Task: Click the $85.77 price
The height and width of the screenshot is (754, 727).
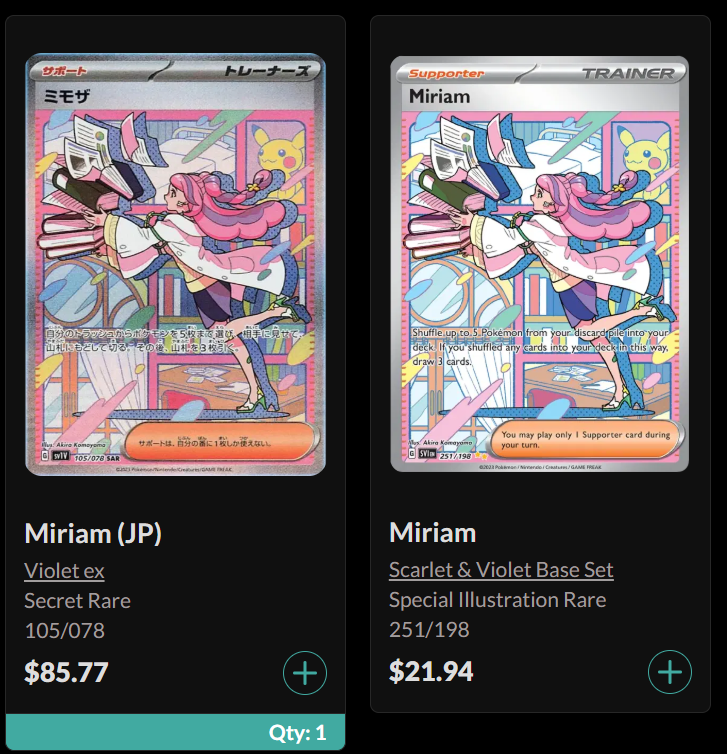Action: (66, 672)
